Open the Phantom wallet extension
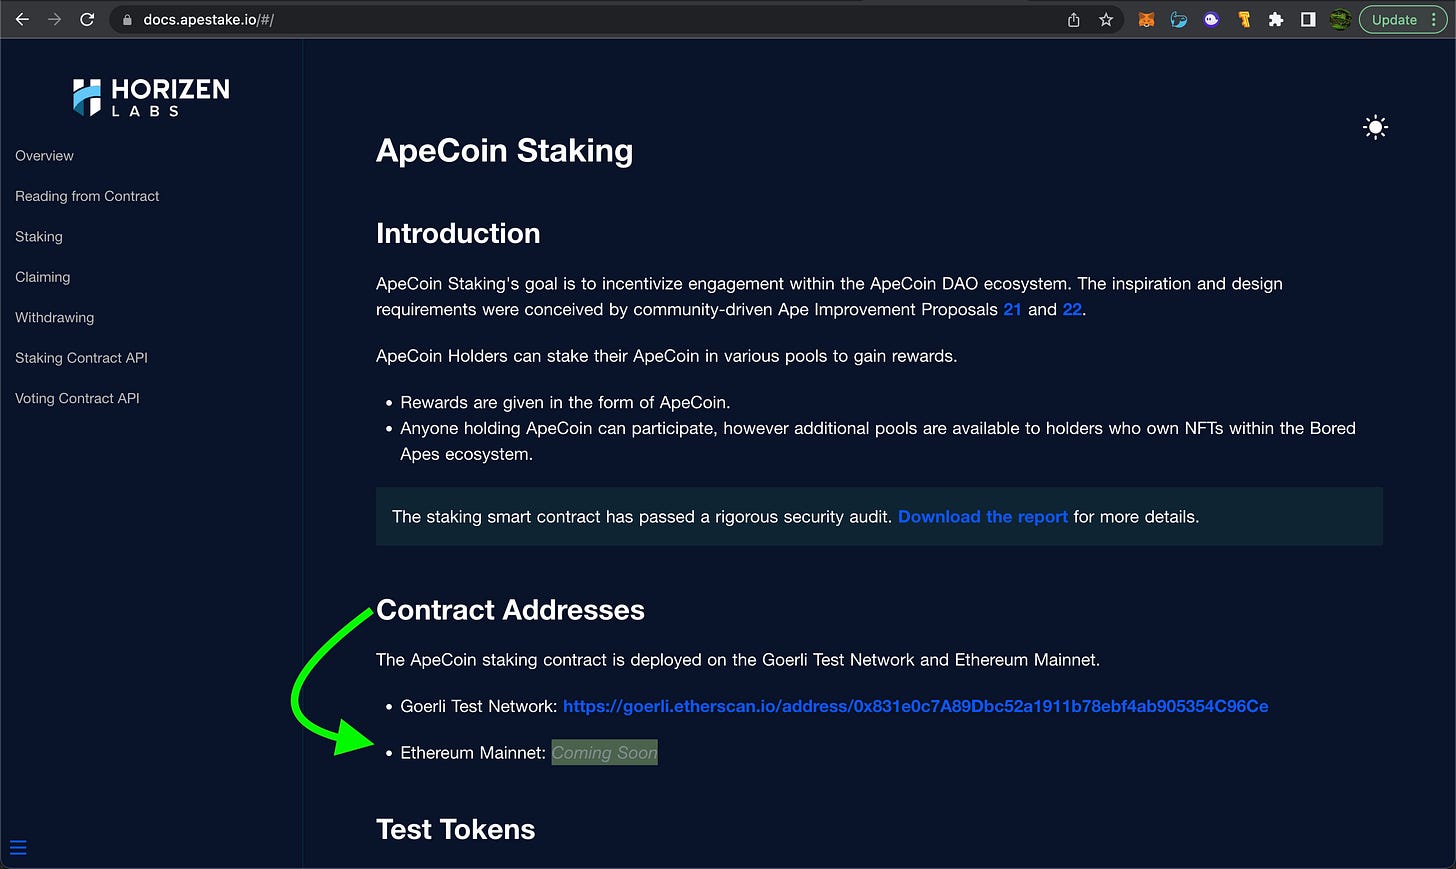 coord(1211,19)
